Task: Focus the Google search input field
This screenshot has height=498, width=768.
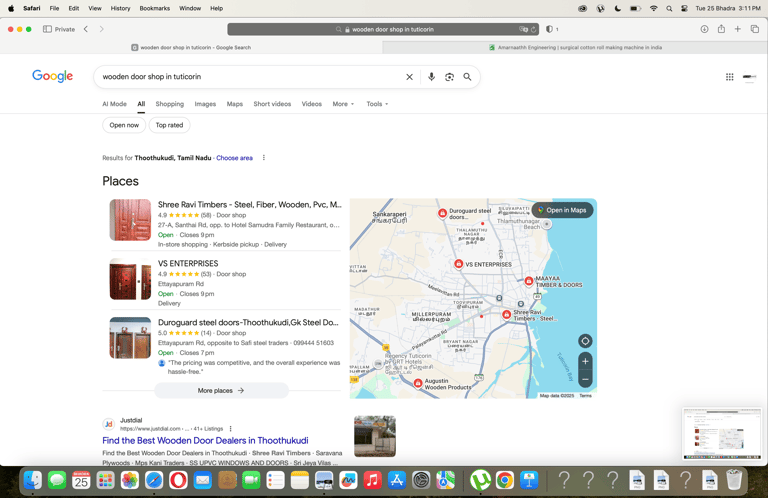Action: click(x=250, y=77)
